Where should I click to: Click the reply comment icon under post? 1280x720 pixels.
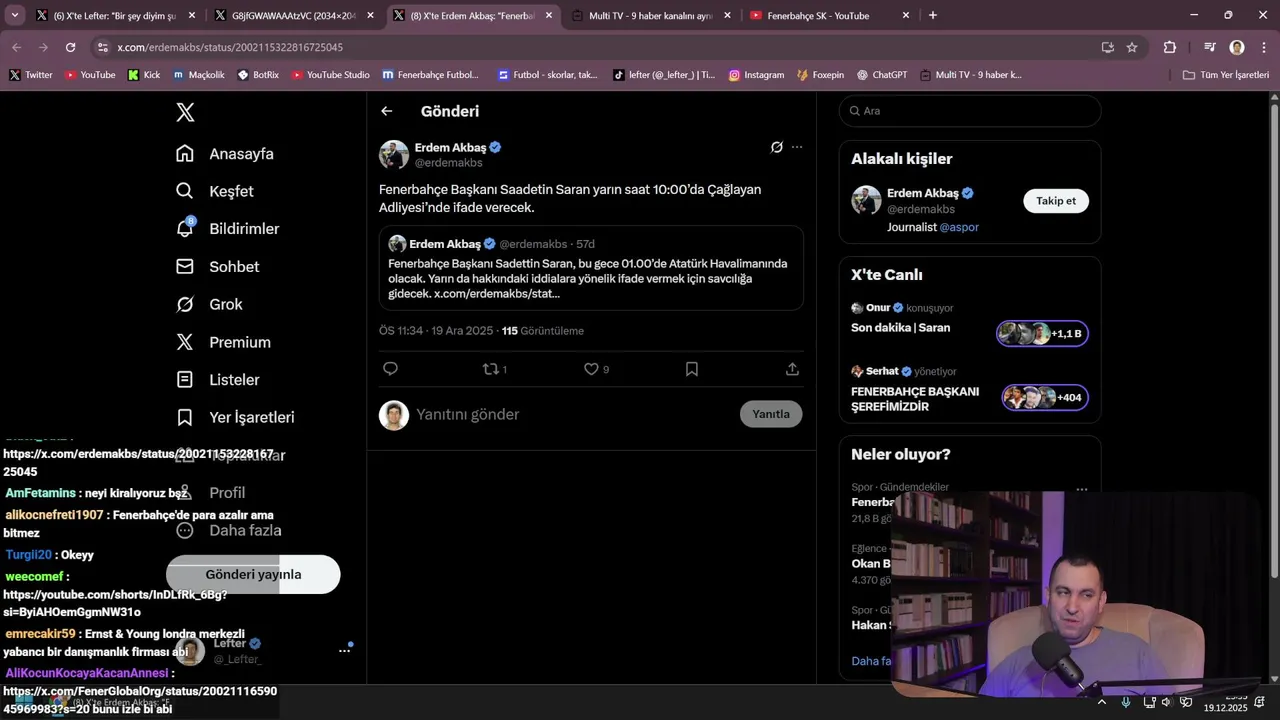tap(391, 369)
